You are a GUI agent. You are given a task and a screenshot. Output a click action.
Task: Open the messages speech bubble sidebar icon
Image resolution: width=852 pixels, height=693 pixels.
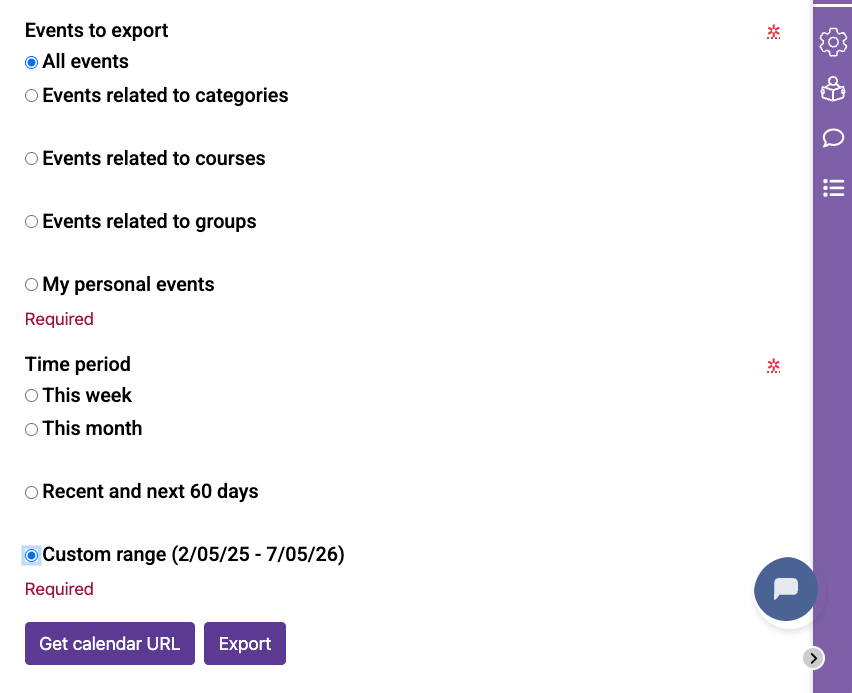point(833,138)
